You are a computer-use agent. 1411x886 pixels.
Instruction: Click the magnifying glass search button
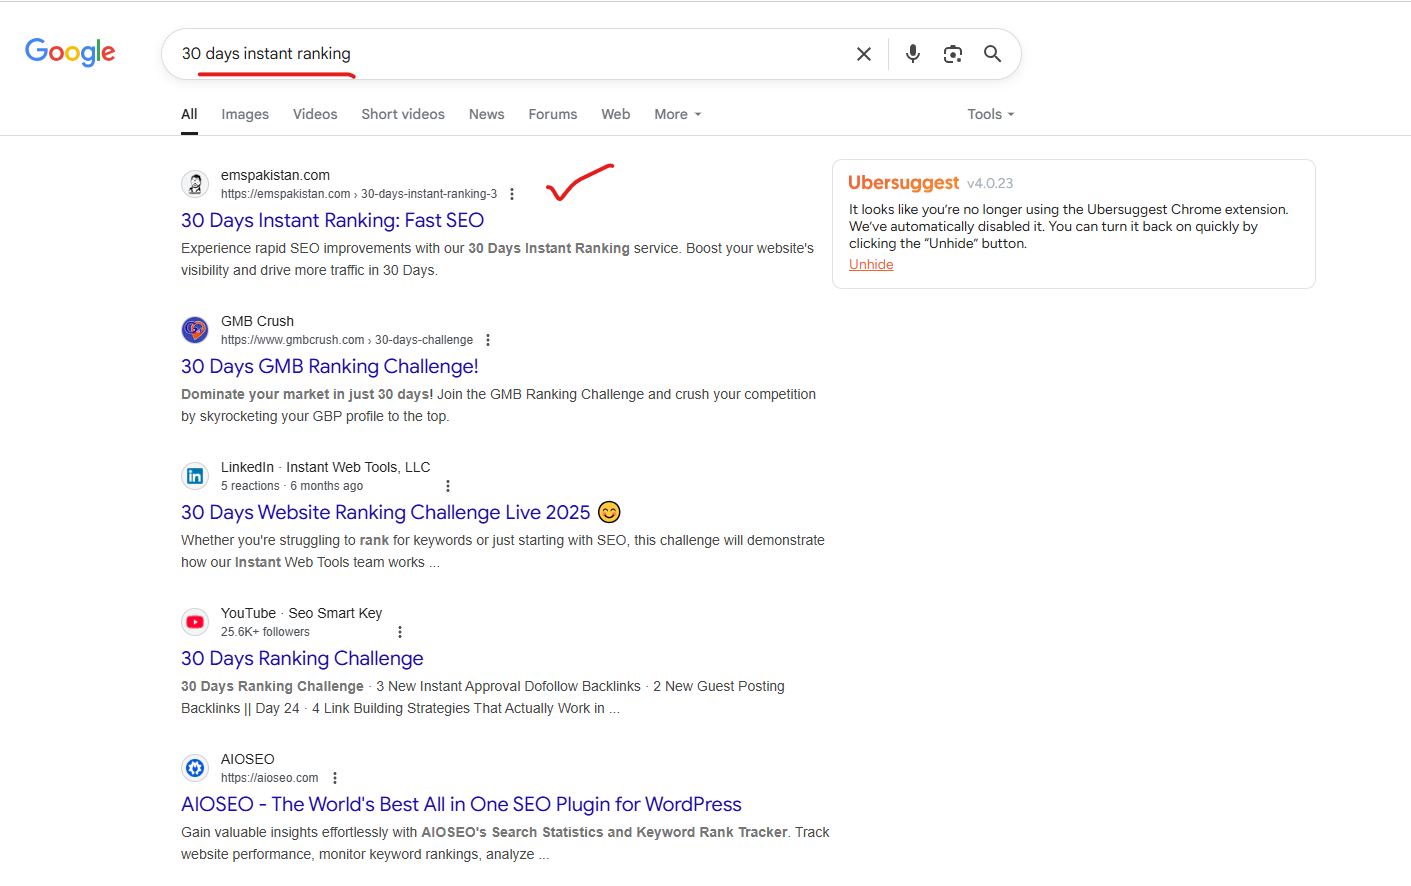pyautogui.click(x=992, y=54)
